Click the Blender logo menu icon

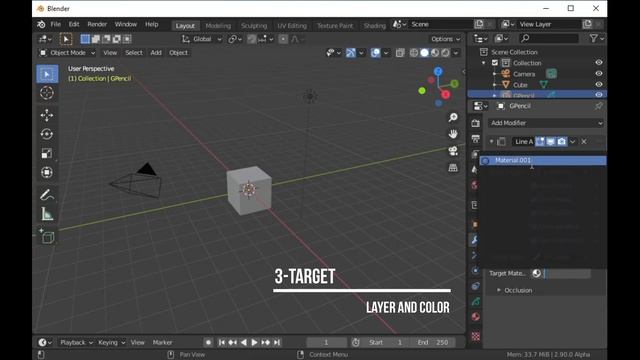click(41, 24)
